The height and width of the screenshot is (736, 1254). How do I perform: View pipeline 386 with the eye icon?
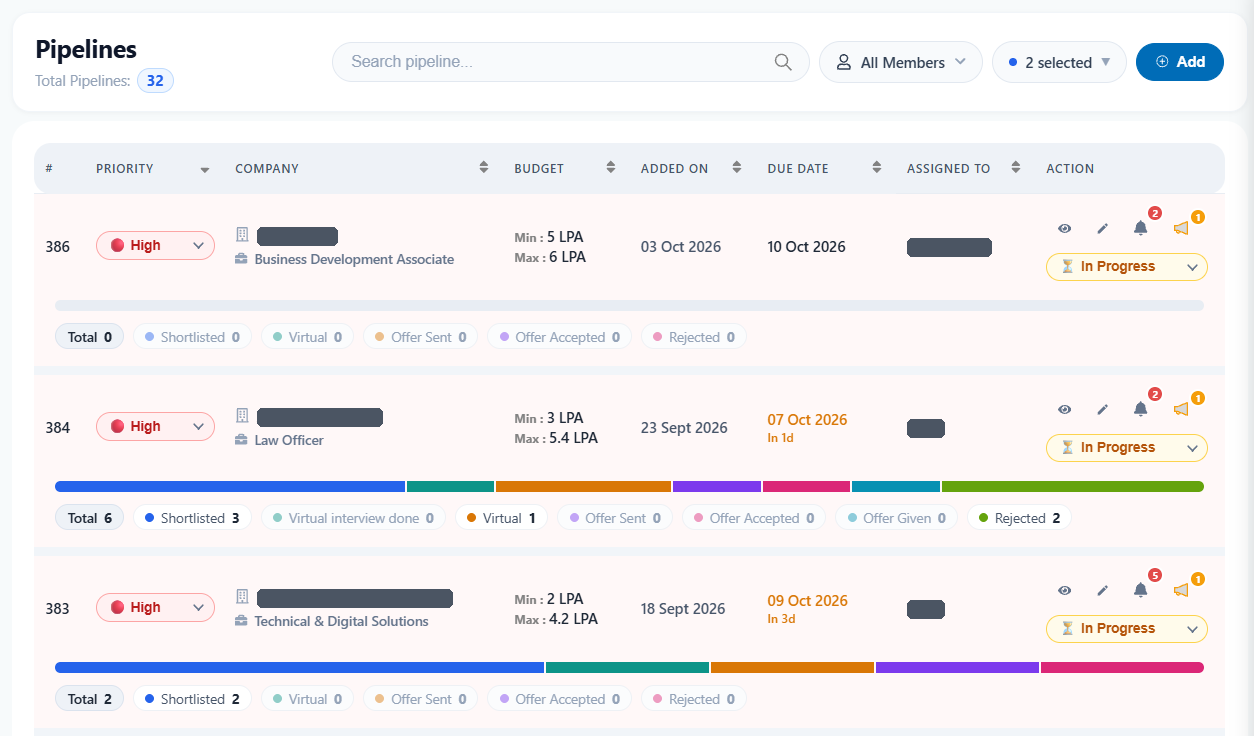(x=1065, y=228)
